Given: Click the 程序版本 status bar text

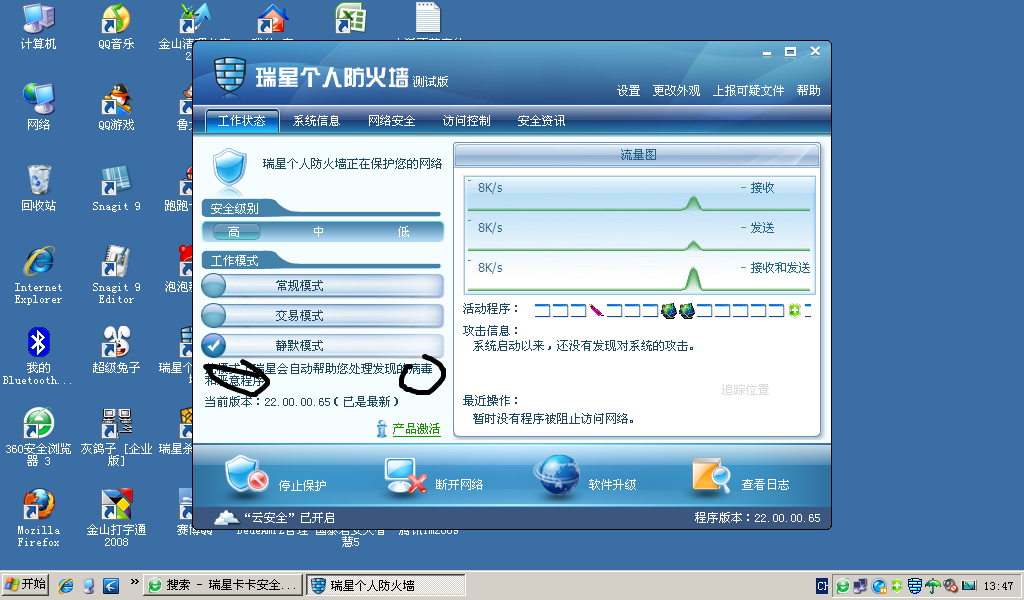Looking at the screenshot, I should (x=757, y=518).
